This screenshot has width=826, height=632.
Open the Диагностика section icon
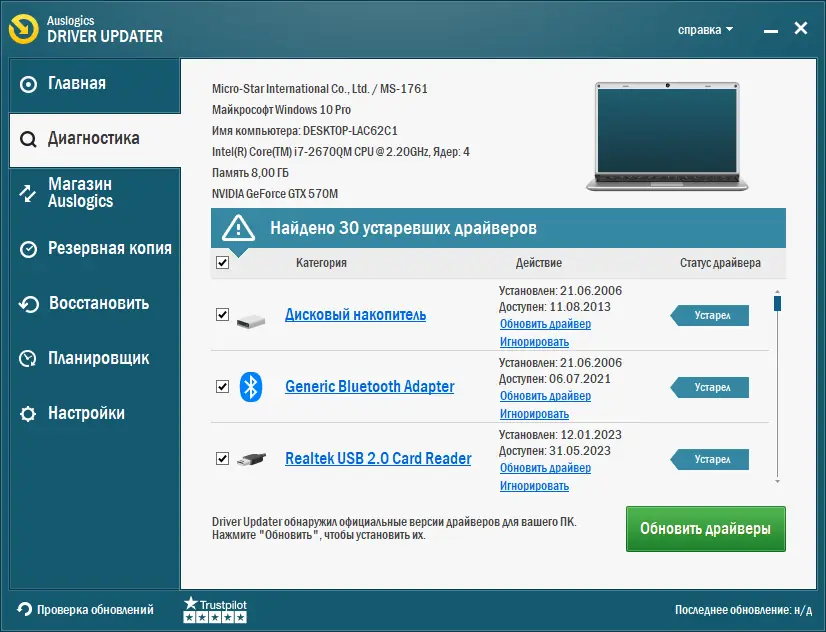point(27,138)
